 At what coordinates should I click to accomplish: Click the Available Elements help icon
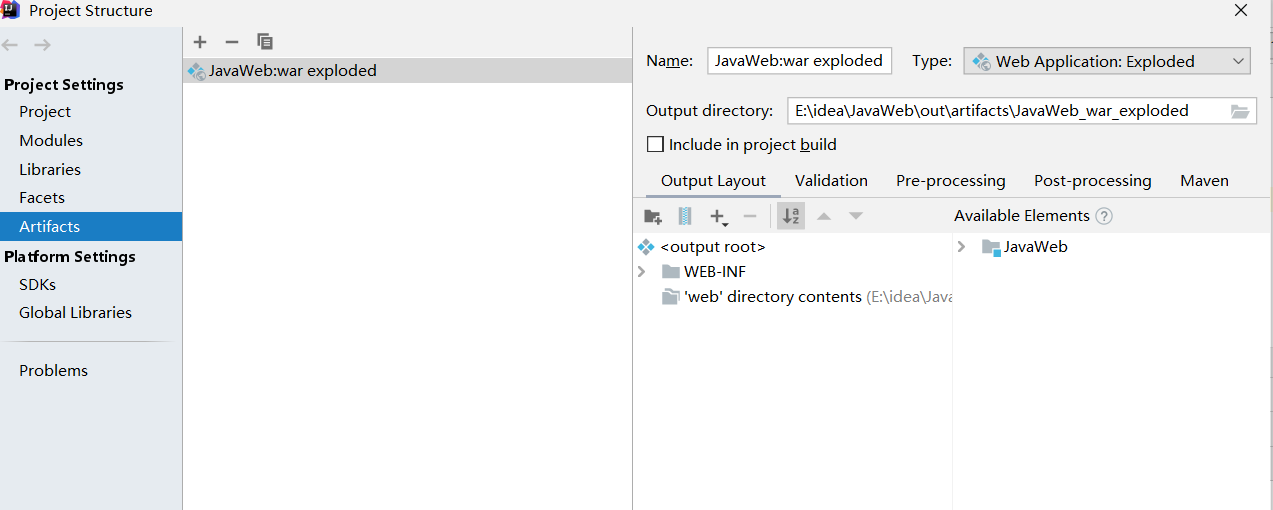click(x=1104, y=216)
